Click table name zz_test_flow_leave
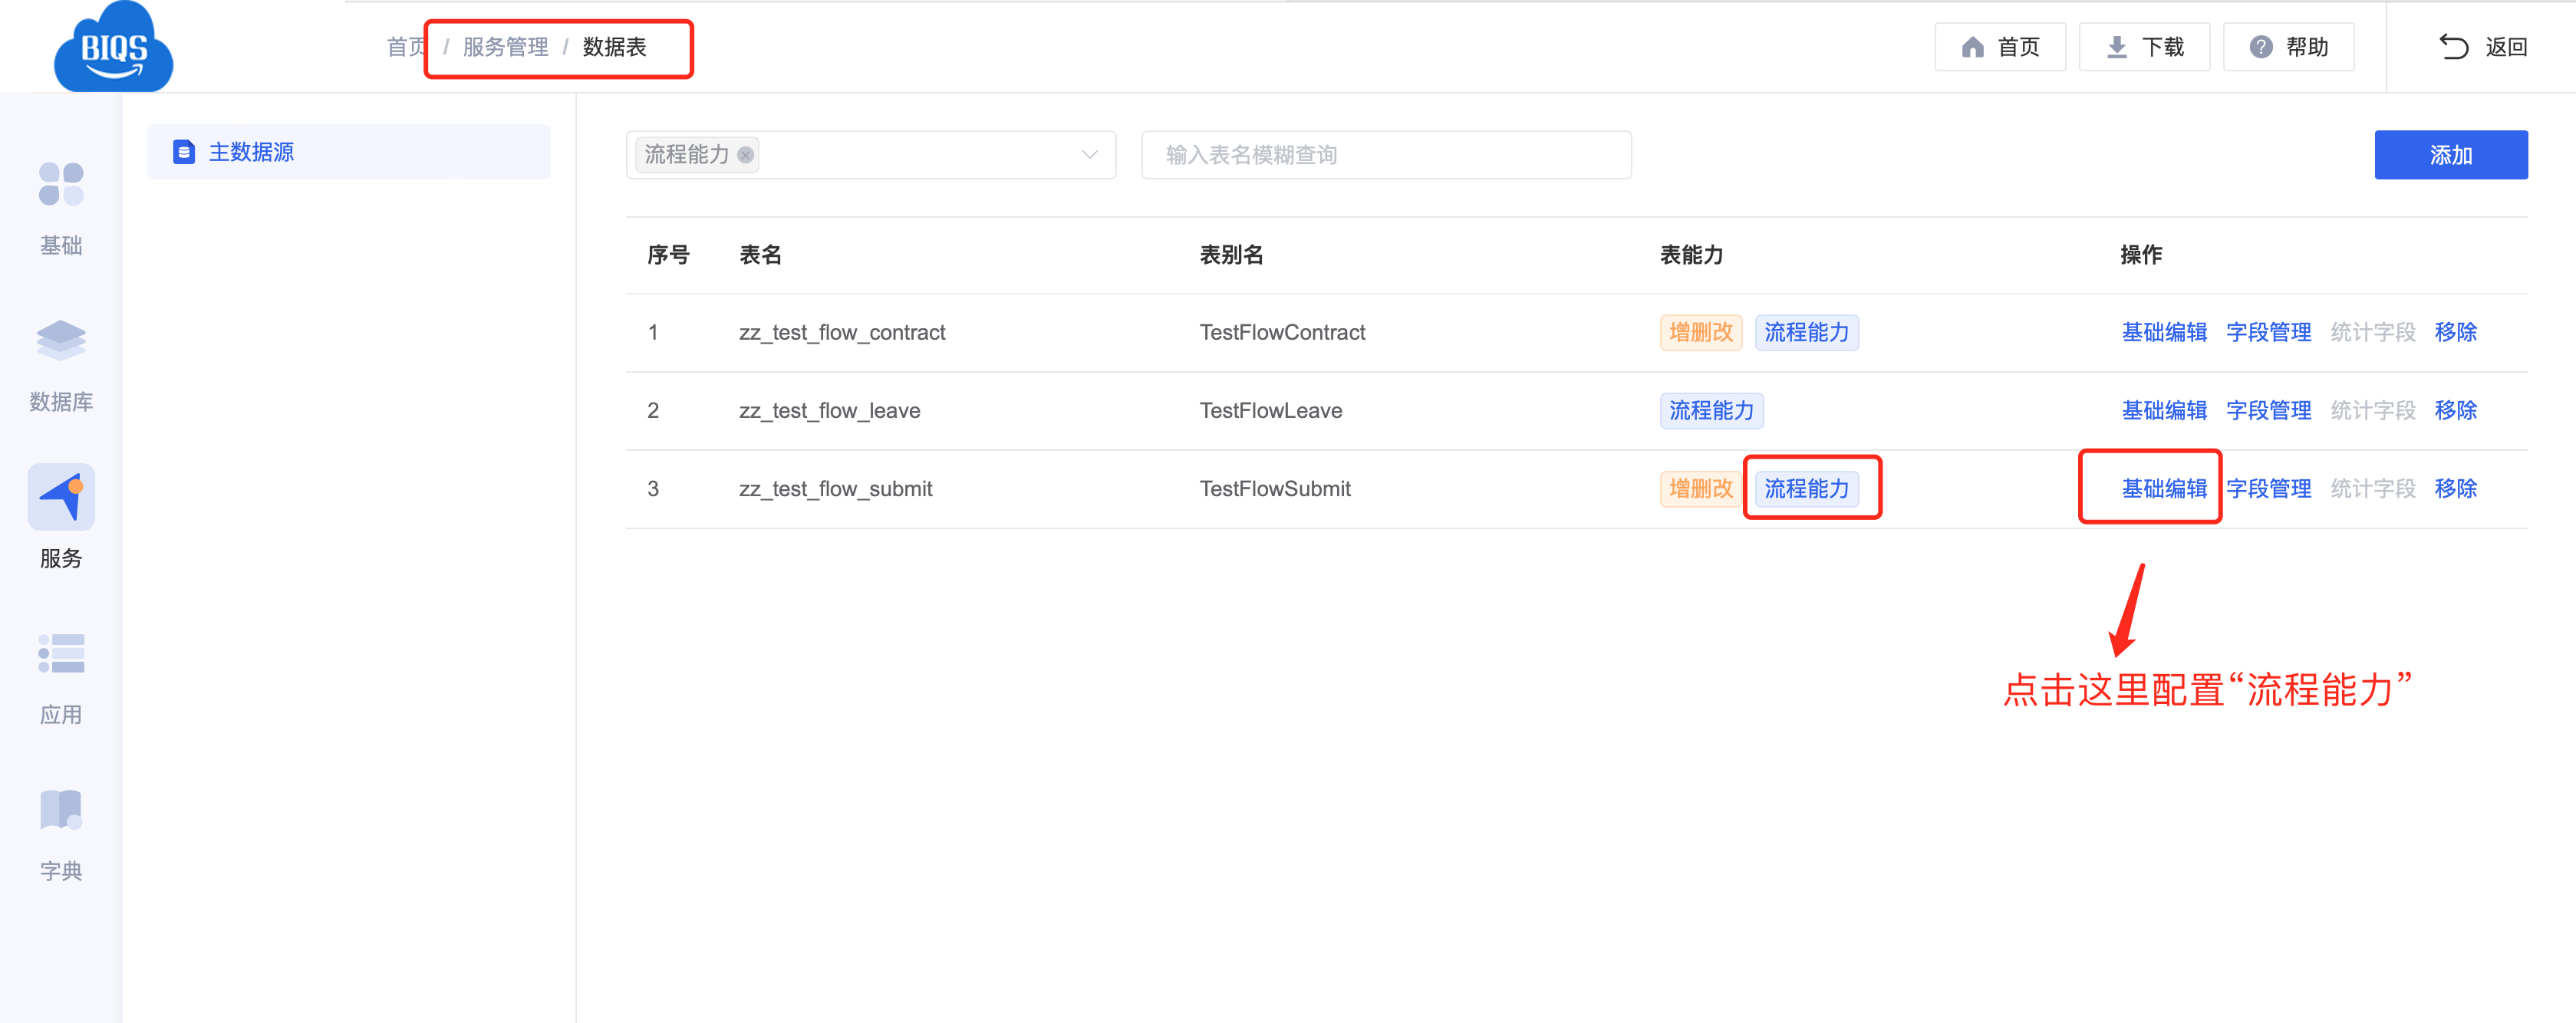This screenshot has width=2576, height=1023. pyautogui.click(x=829, y=410)
